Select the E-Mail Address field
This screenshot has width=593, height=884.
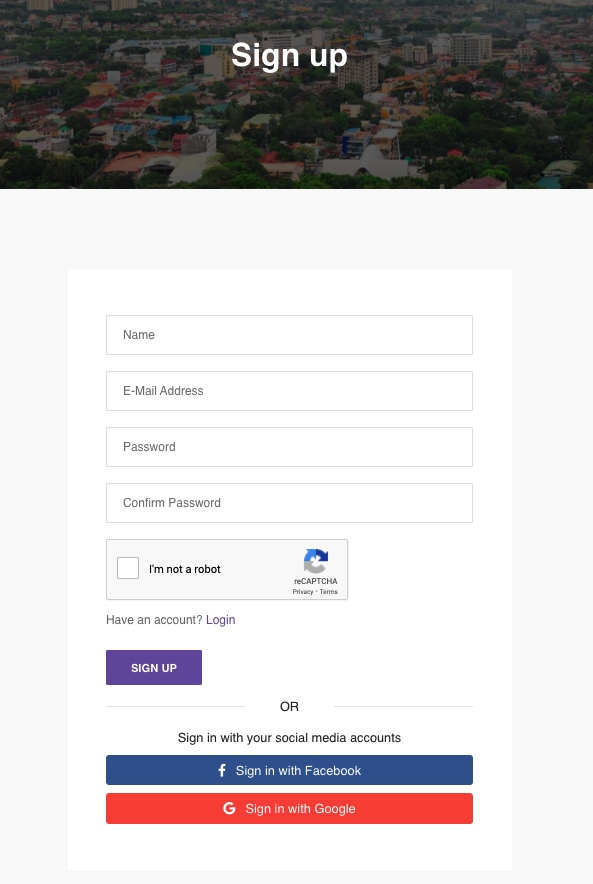click(x=289, y=391)
